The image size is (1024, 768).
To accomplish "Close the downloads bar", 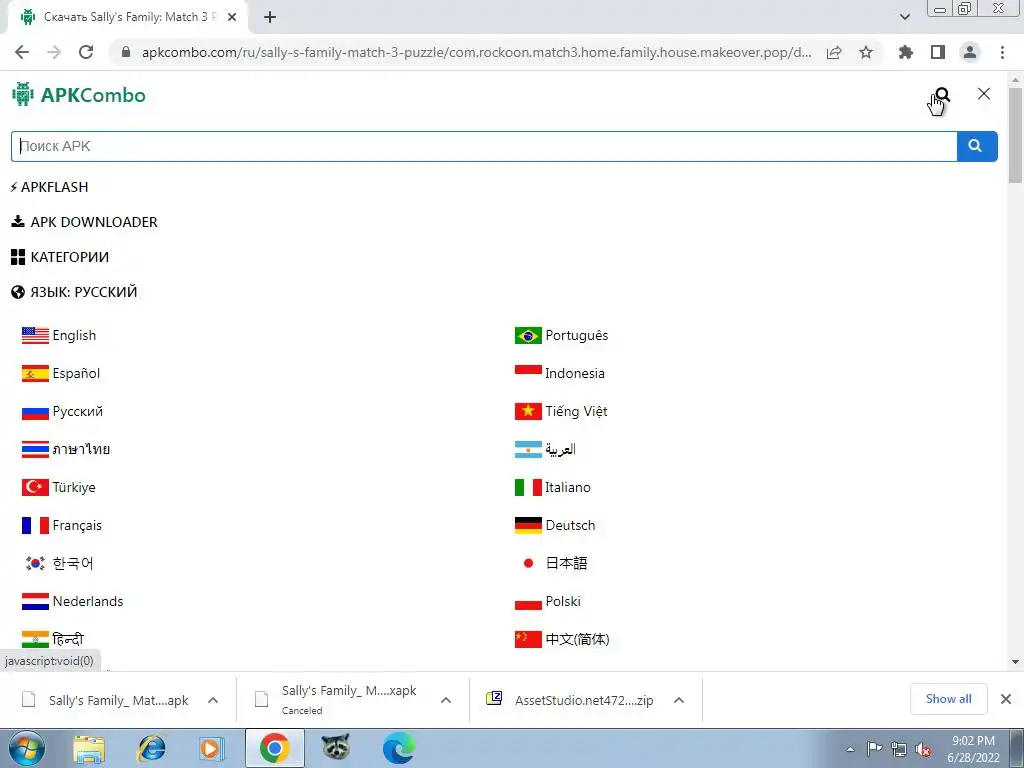I will [x=1006, y=699].
